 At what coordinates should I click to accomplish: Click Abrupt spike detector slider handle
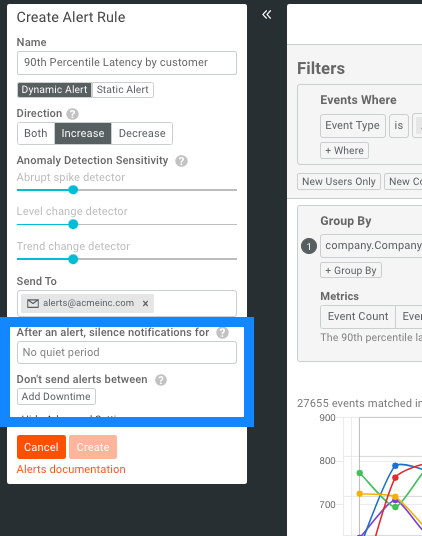click(x=73, y=190)
